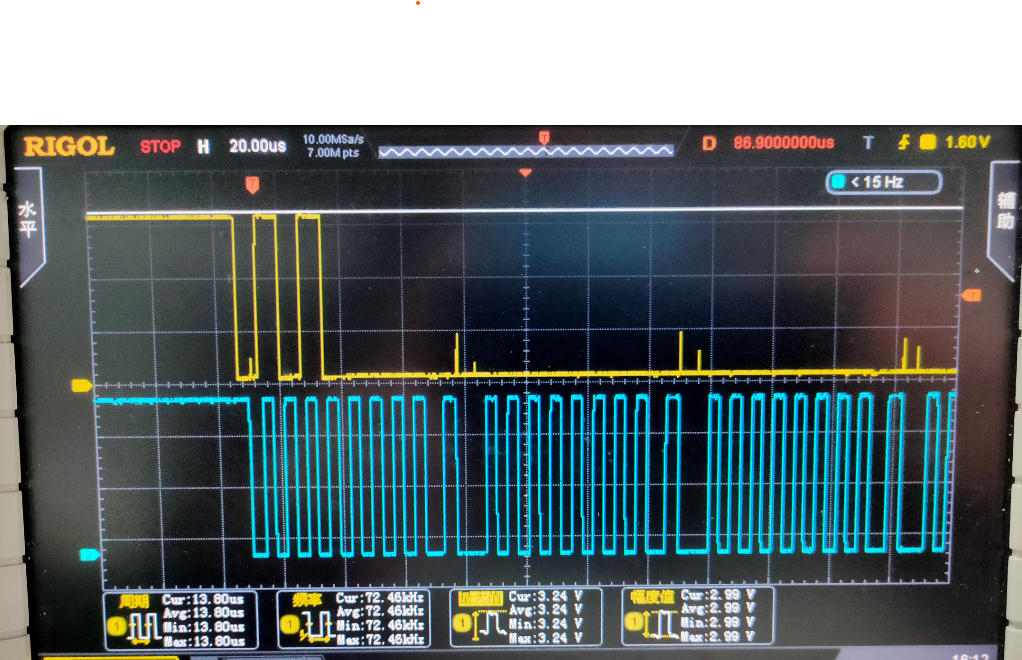This screenshot has height=660, width=1022.
Task: Click the Max:13.80us period reading
Action: click(x=203, y=642)
